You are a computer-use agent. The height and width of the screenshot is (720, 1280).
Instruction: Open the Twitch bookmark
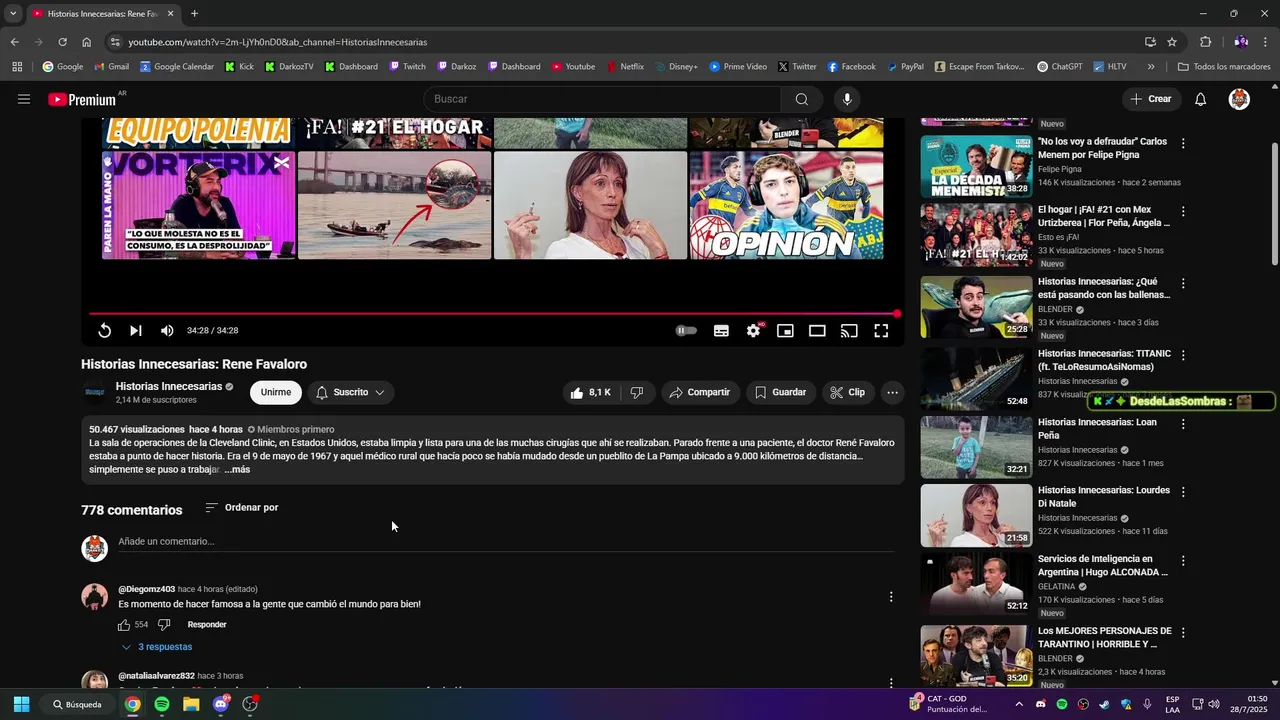[407, 67]
